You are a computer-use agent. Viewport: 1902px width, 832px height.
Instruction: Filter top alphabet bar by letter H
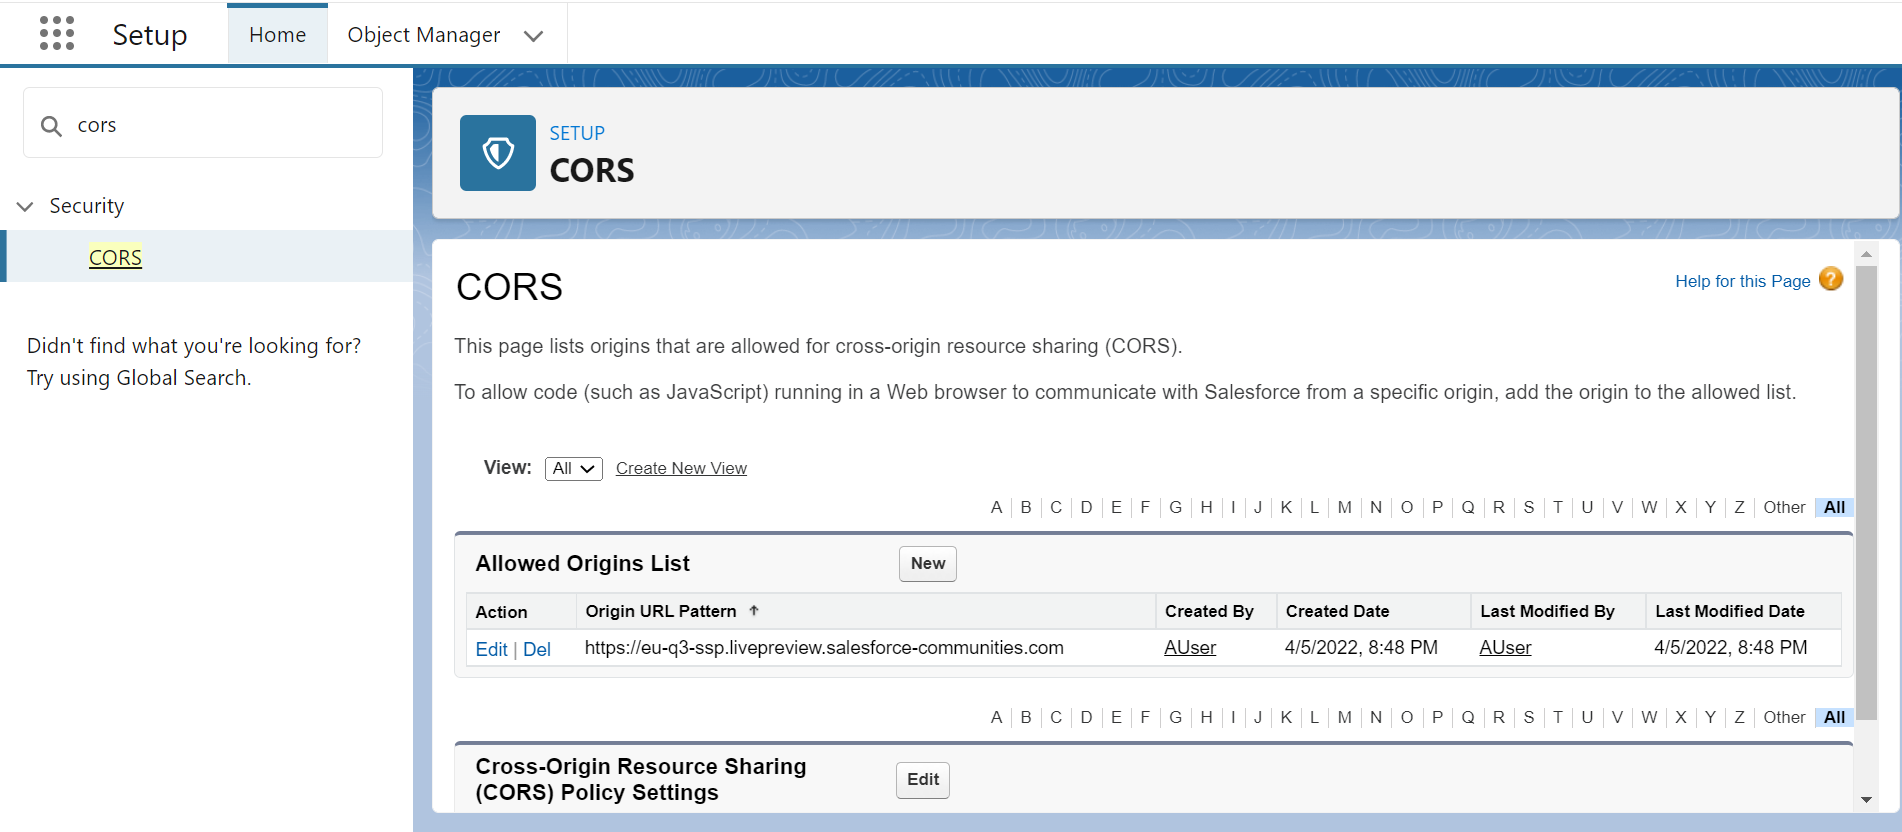click(1206, 507)
